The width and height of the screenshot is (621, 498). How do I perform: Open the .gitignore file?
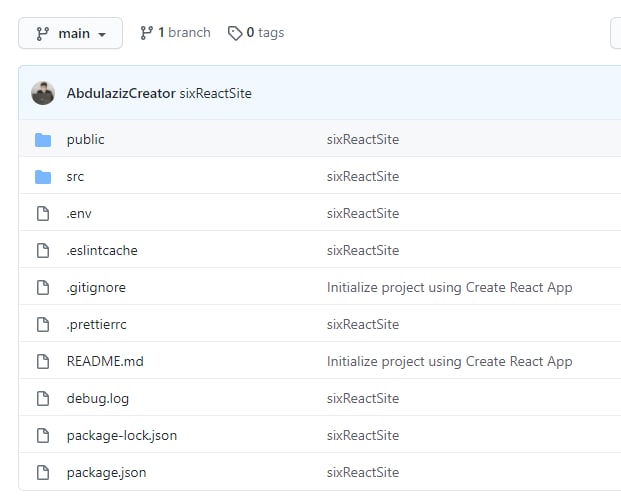pos(96,288)
